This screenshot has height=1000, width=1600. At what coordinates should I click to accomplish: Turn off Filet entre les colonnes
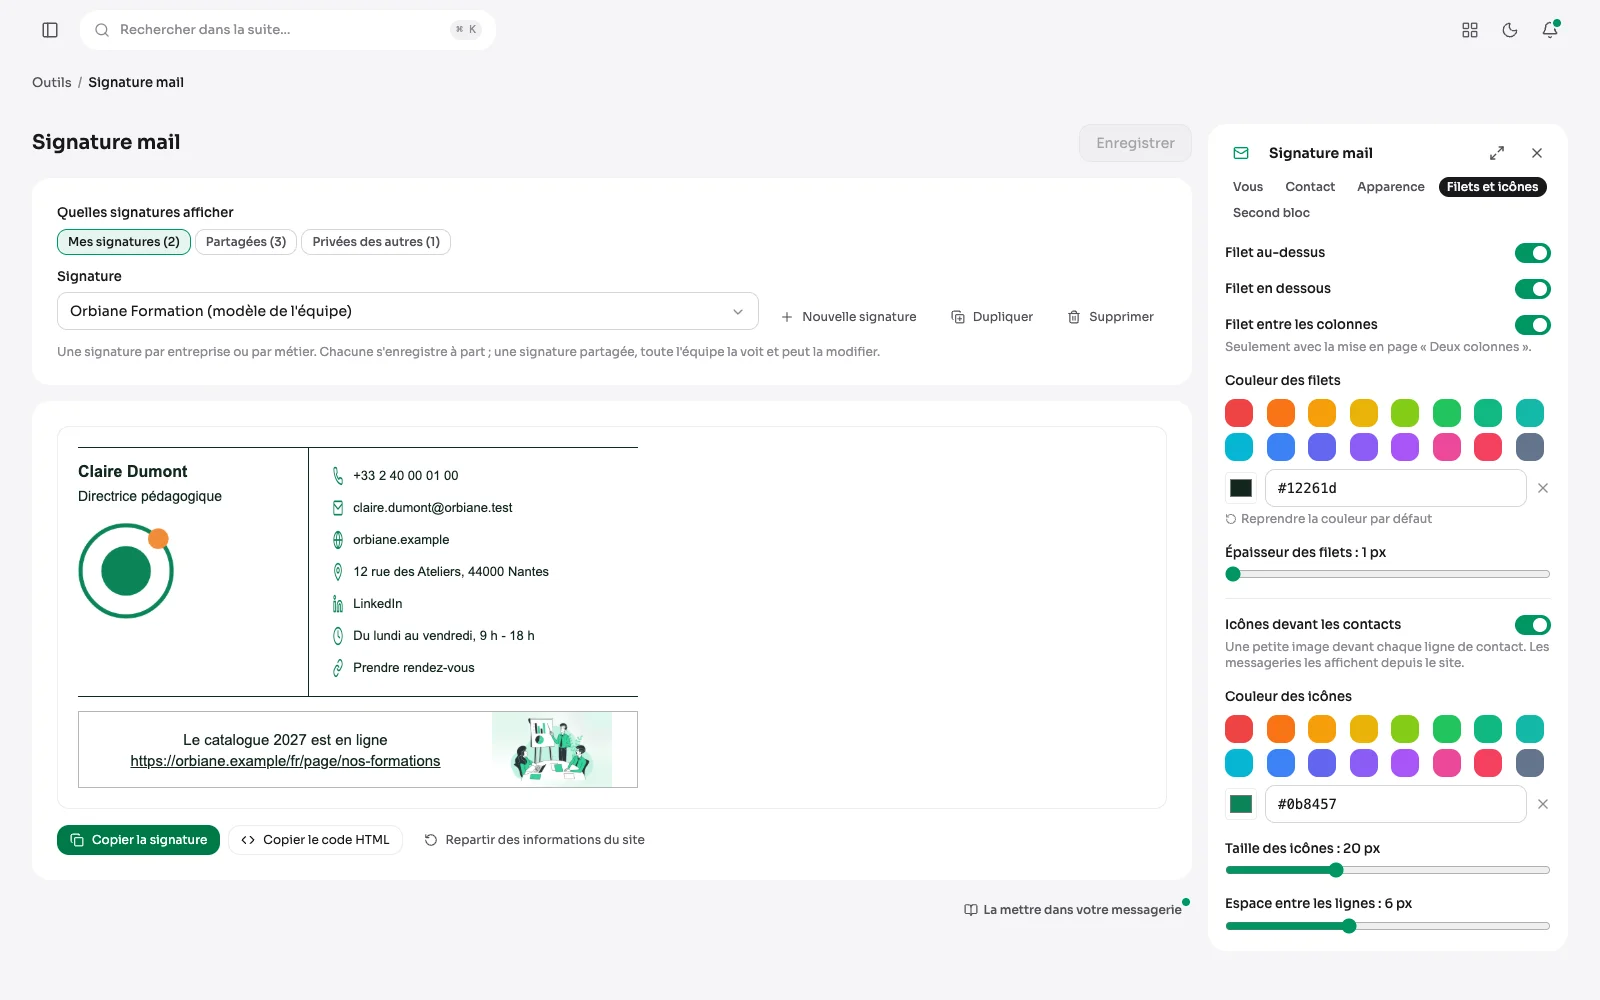1532,325
